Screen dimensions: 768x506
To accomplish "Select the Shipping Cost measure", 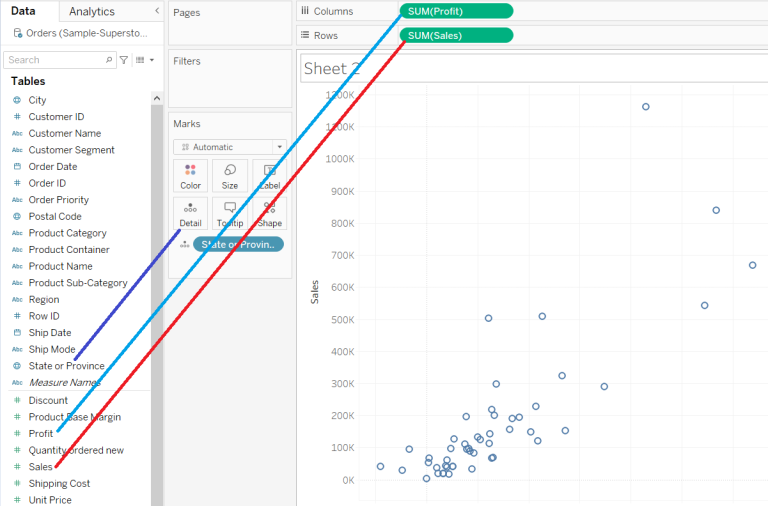I will pos(59,484).
